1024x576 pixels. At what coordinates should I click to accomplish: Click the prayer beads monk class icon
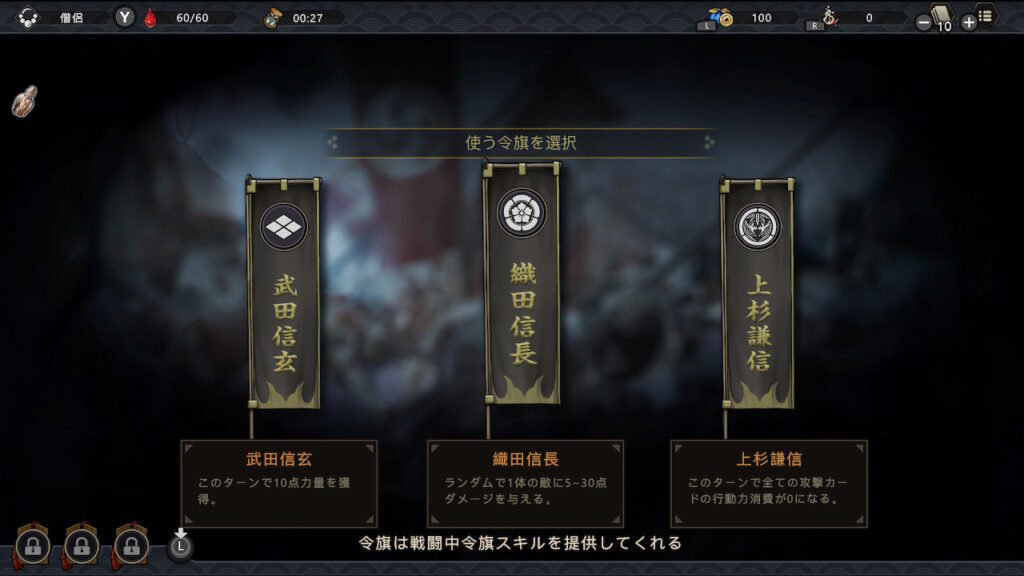27,18
